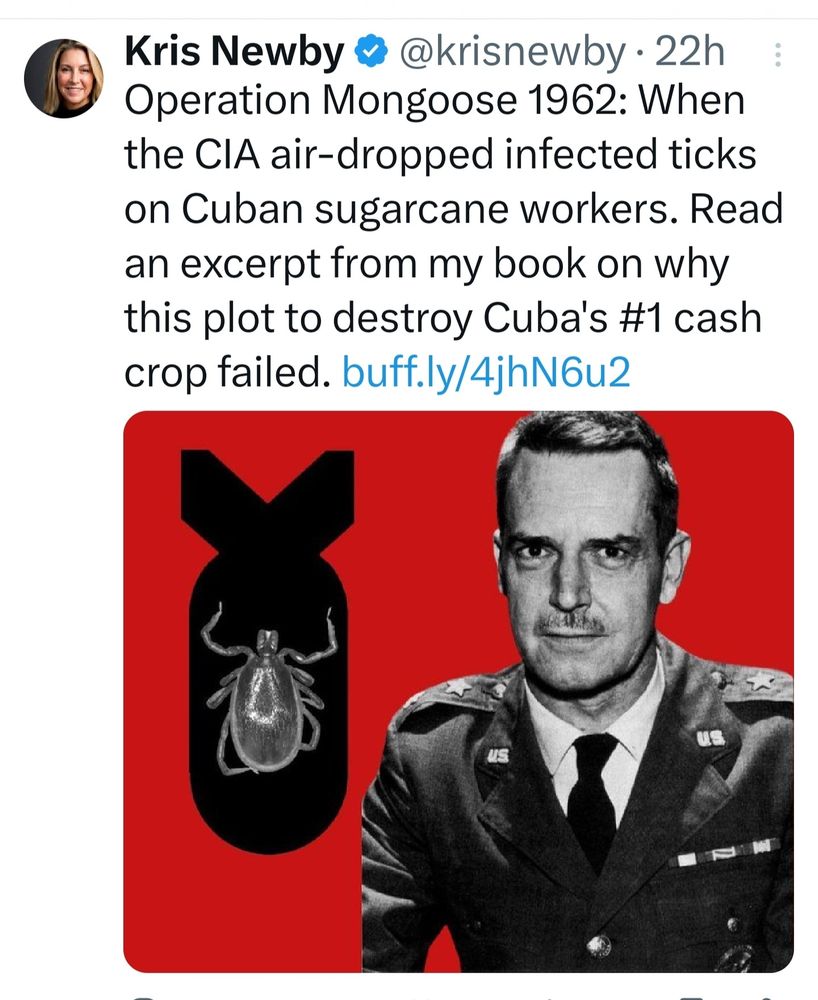This screenshot has height=1000, width=818.
Task: Click the right US collar insignia
Action: pyautogui.click(x=711, y=739)
